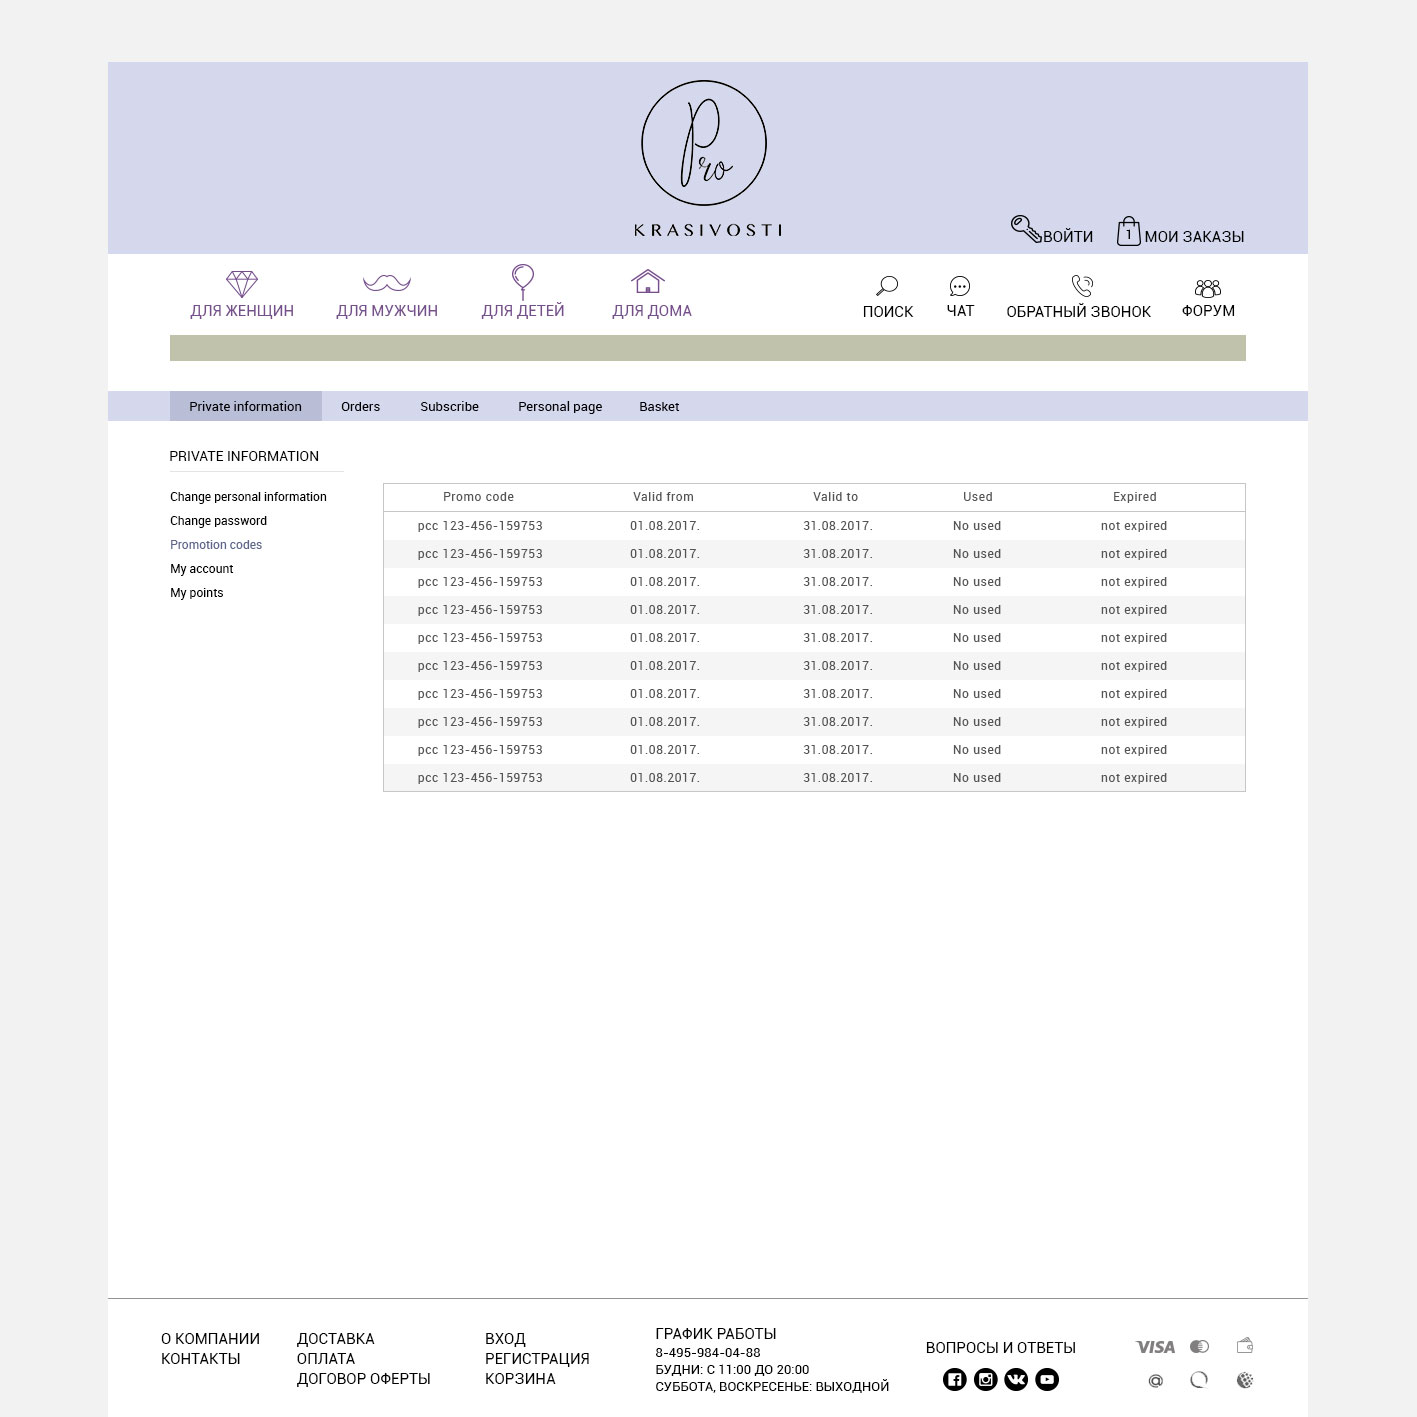The height and width of the screenshot is (1417, 1417).
Task: Open the Instagram icon in the footer
Action: tap(986, 1380)
